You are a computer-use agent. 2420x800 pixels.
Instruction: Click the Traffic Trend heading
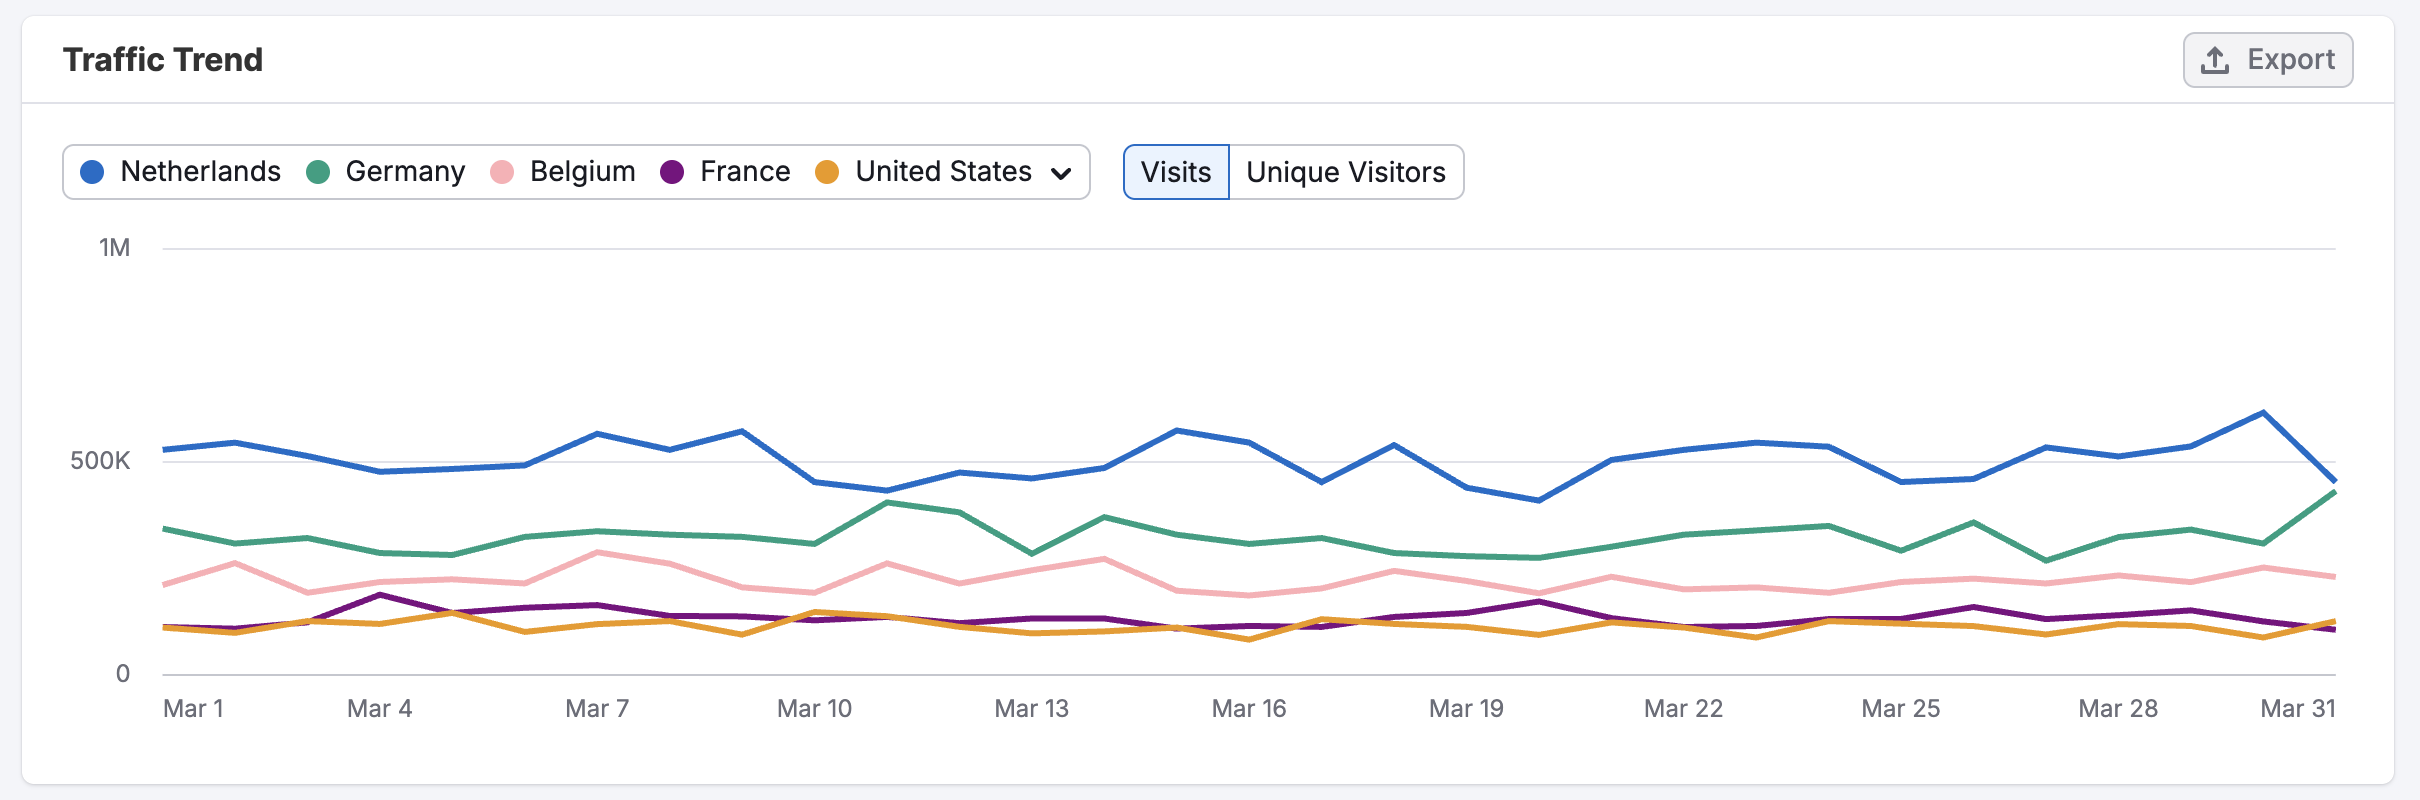click(163, 60)
